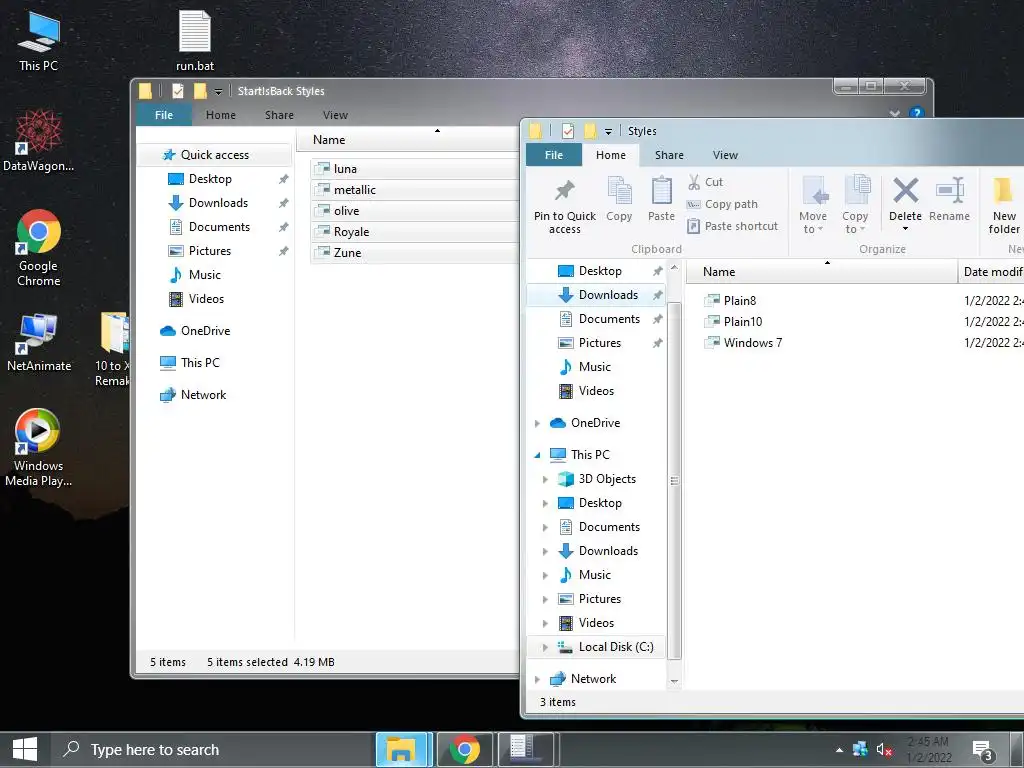Screen dimensions: 1024x768
Task: Click taskbar search box
Action: (x=213, y=750)
